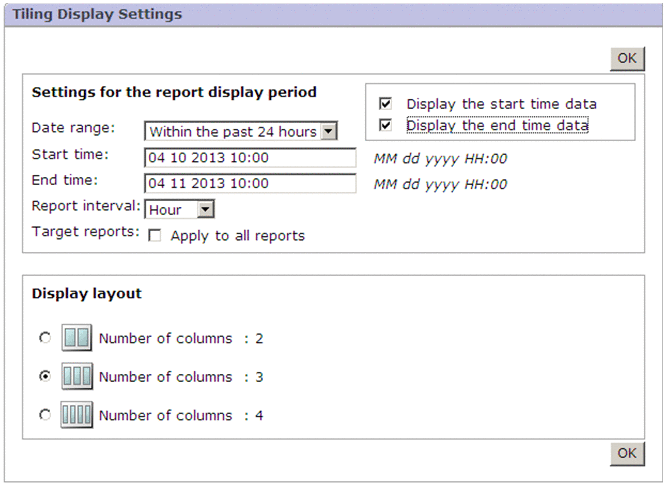Click into the Start time field
The height and width of the screenshot is (489, 665).
[x=250, y=158]
